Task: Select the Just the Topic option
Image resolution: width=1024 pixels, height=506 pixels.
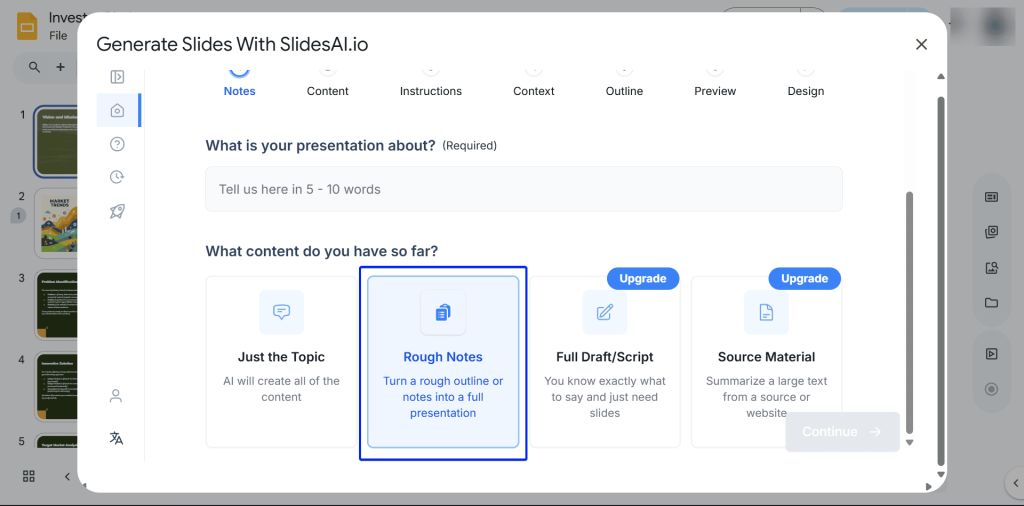Action: pyautogui.click(x=281, y=361)
